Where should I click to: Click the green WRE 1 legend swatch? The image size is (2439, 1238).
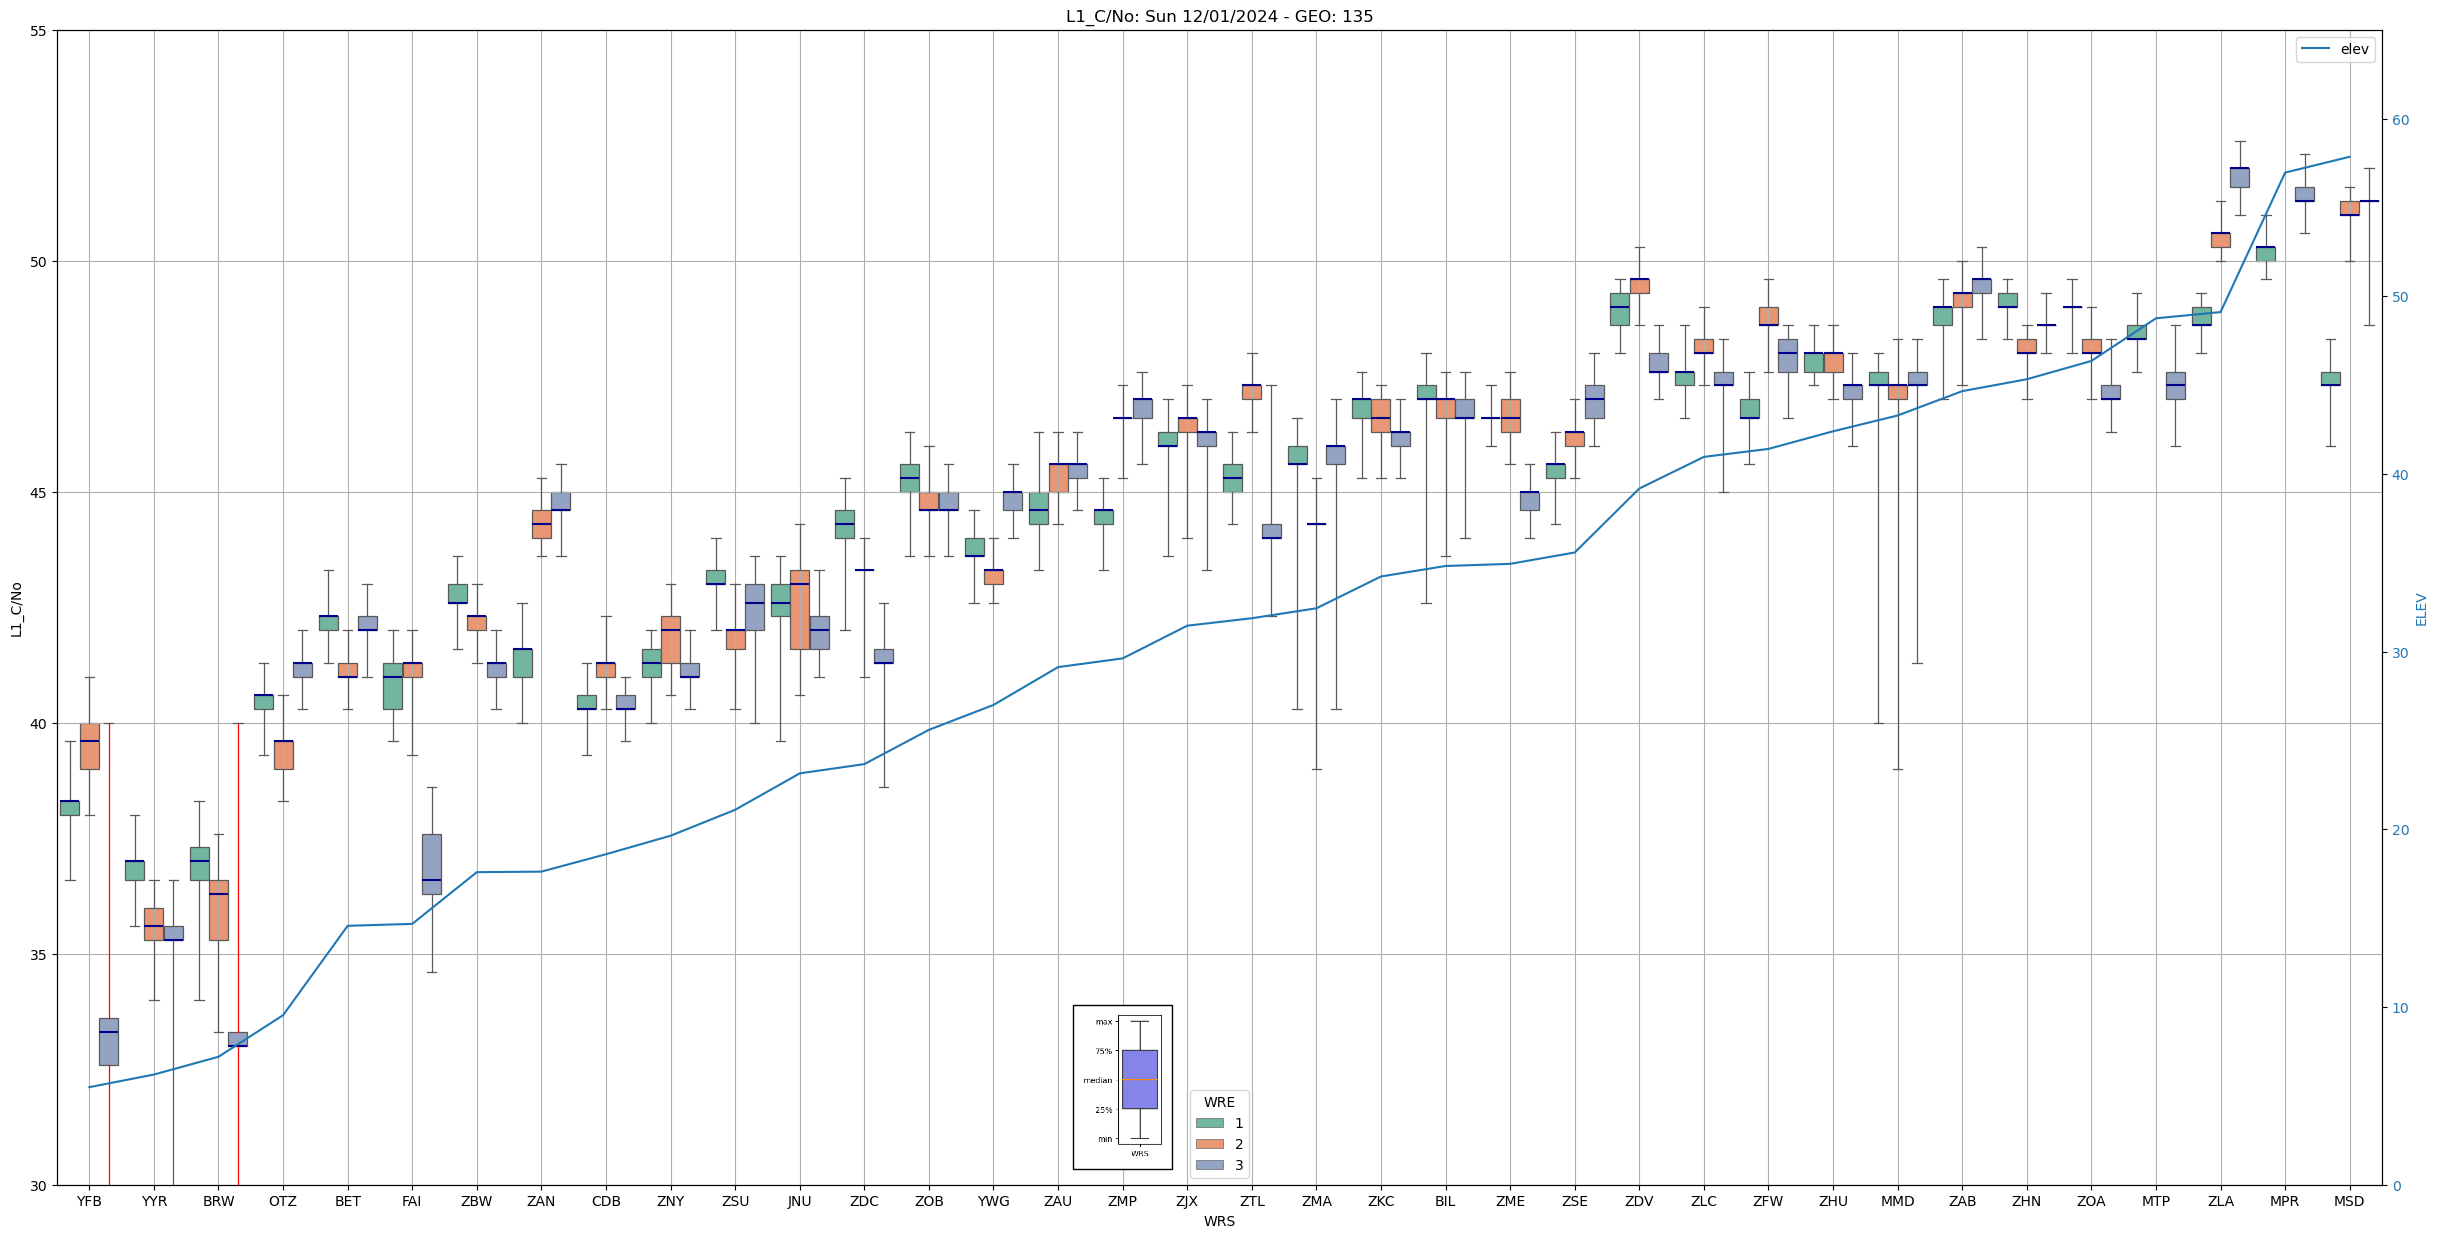[x=1209, y=1123]
